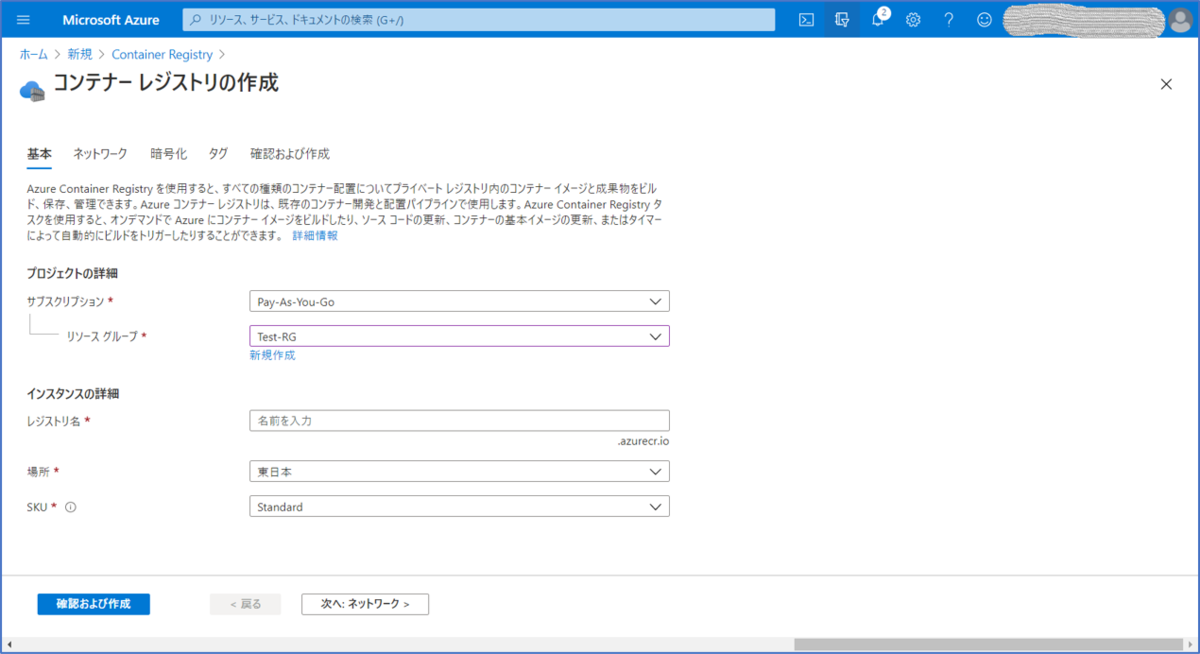The image size is (1200, 654).
Task: Click 新規作成 link under resource group
Action: [x=272, y=355]
